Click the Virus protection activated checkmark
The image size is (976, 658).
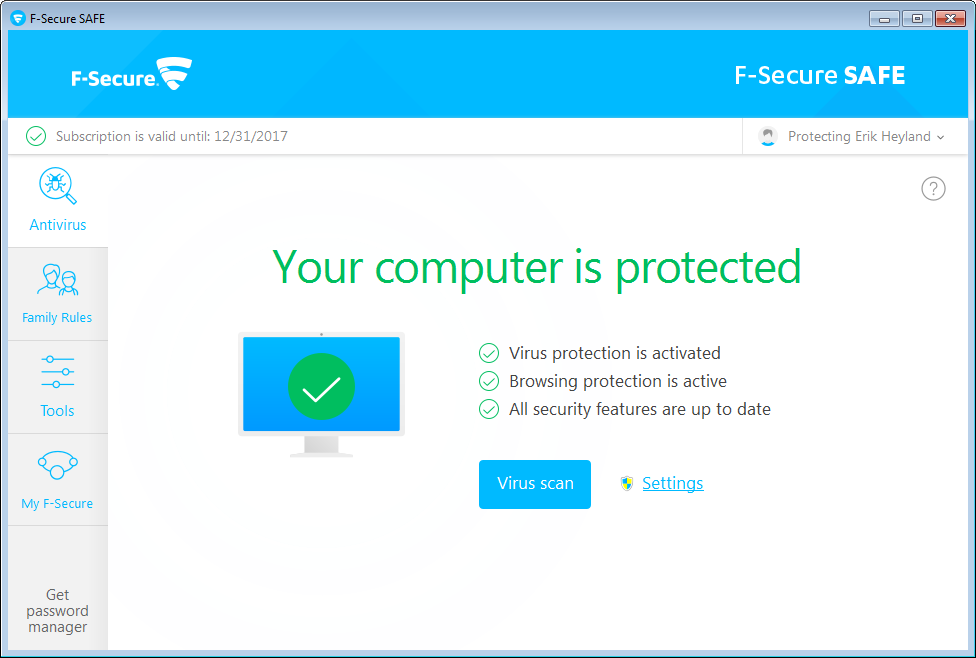(x=489, y=353)
